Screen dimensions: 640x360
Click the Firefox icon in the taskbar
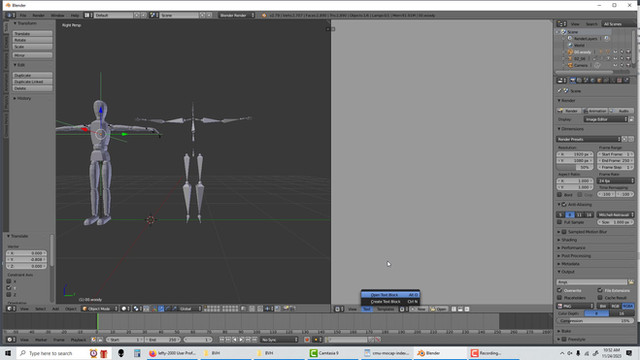coord(153,353)
